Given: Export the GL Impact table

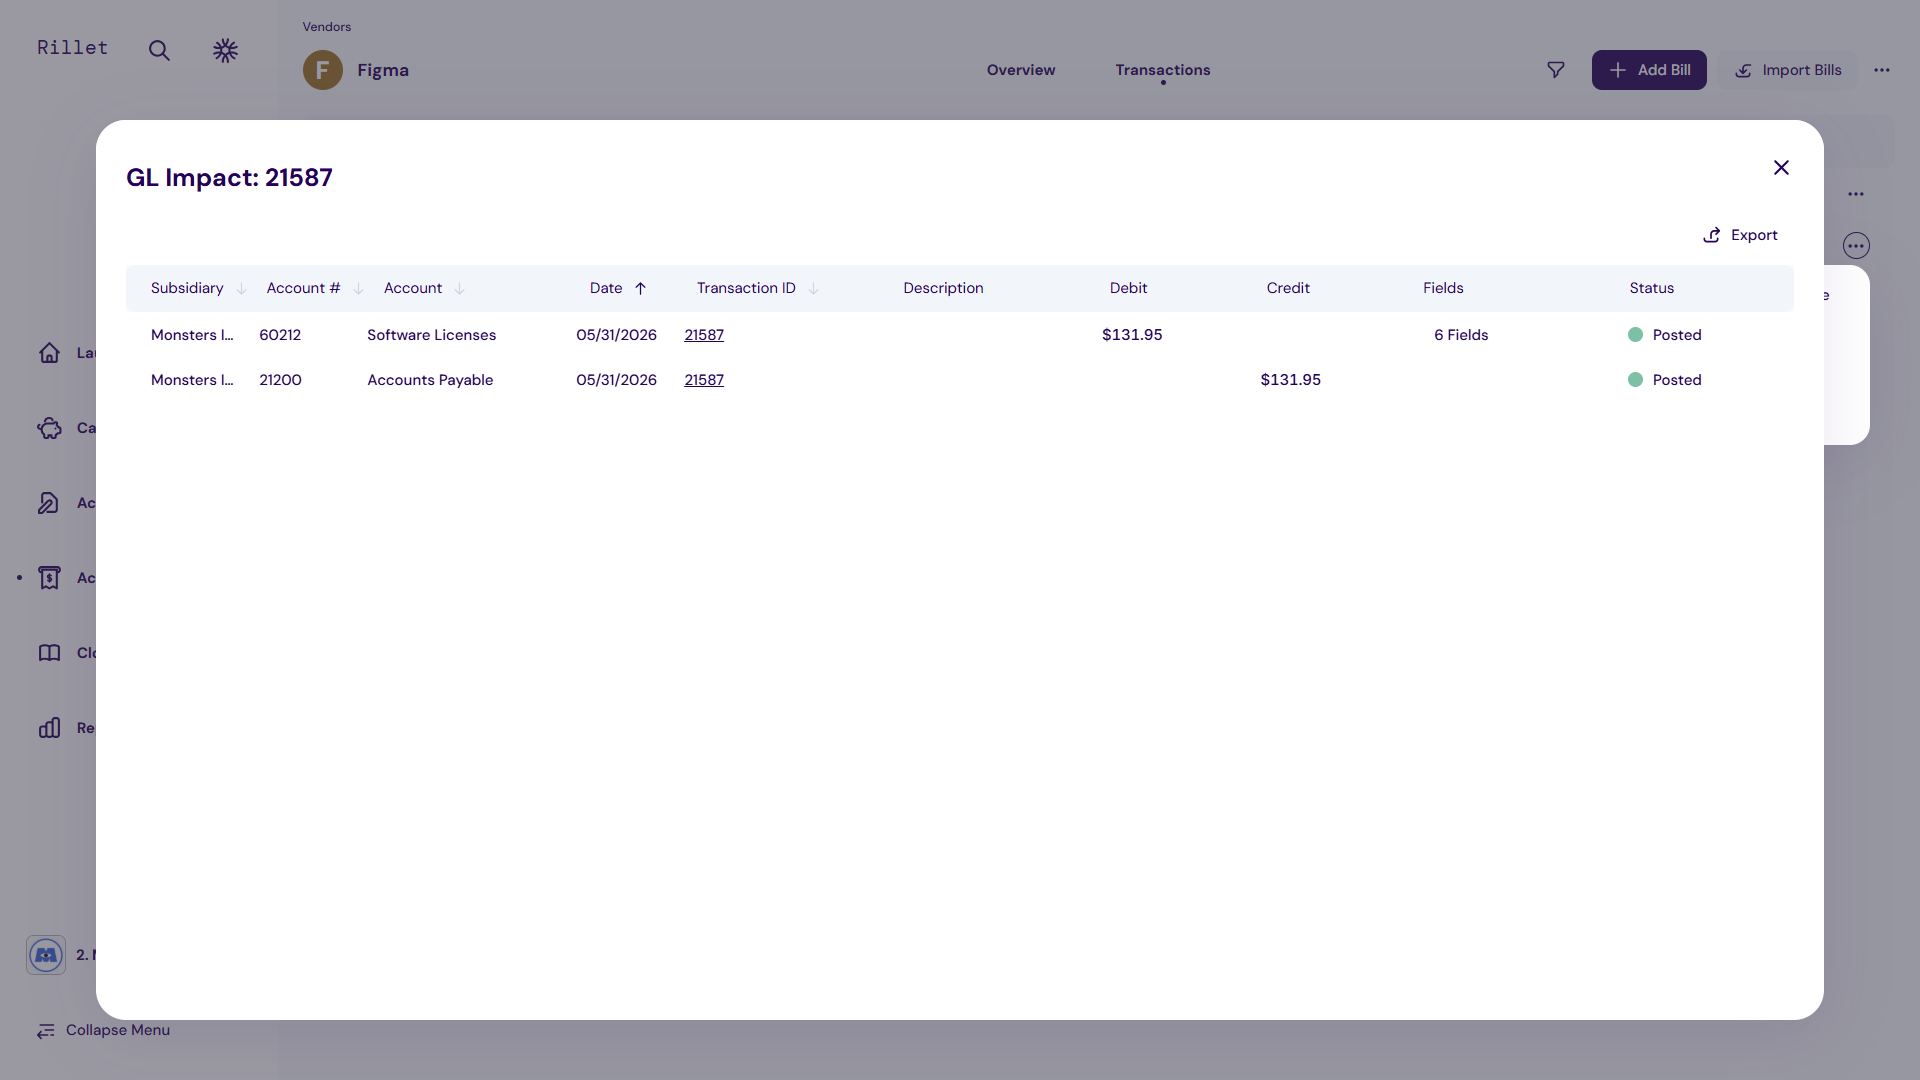Looking at the screenshot, I should tap(1740, 235).
